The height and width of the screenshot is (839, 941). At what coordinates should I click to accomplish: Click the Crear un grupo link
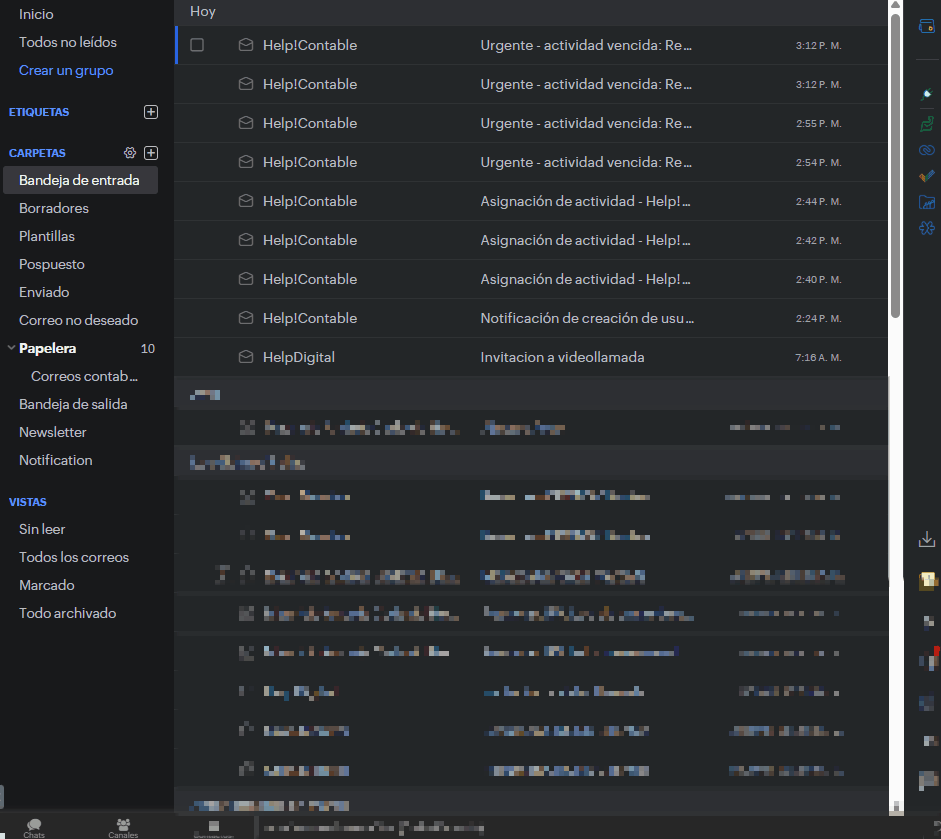click(x=66, y=70)
